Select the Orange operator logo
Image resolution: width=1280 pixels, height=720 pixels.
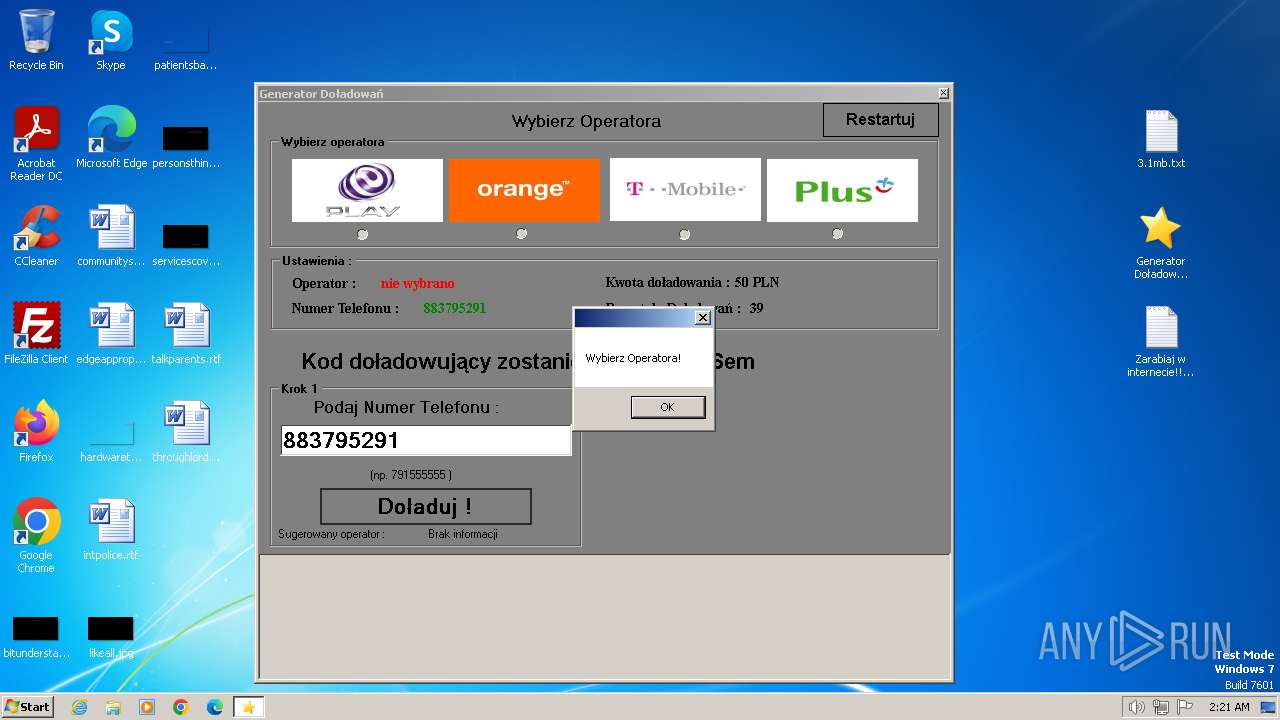coord(524,190)
